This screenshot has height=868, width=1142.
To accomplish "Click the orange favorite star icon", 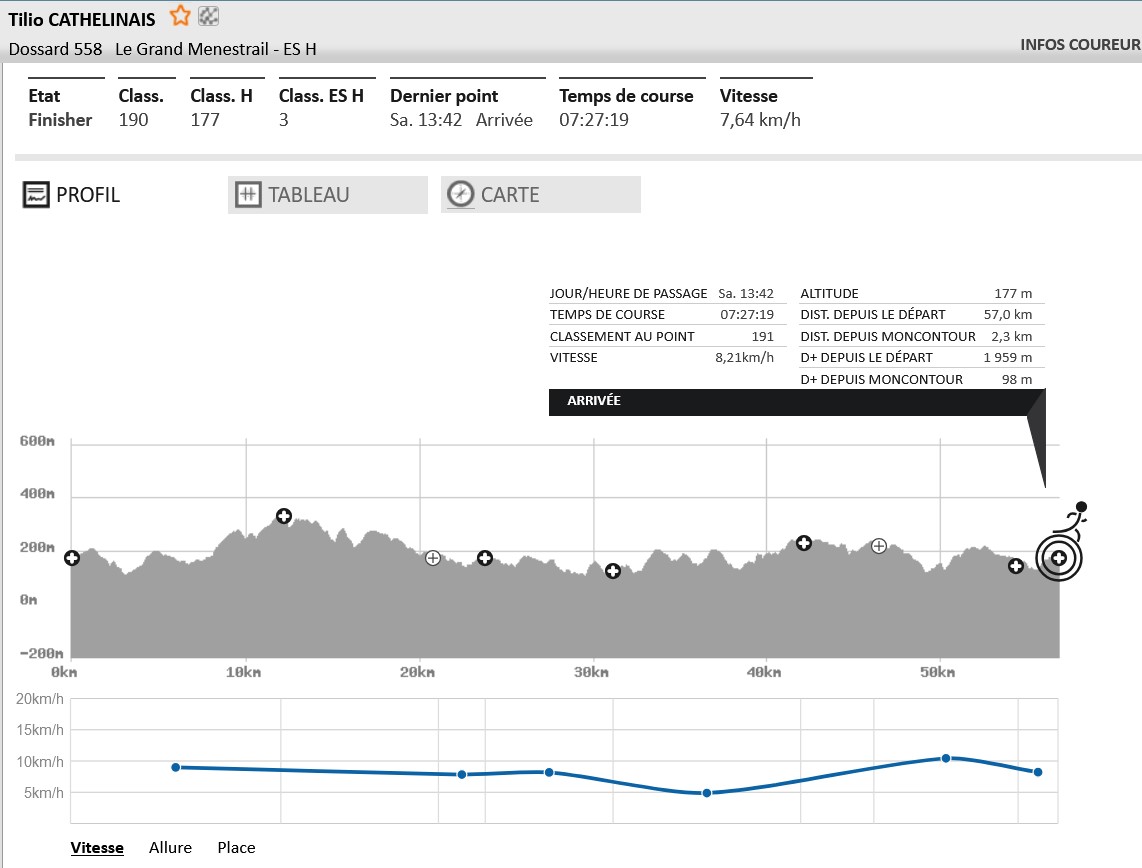I will (x=180, y=16).
